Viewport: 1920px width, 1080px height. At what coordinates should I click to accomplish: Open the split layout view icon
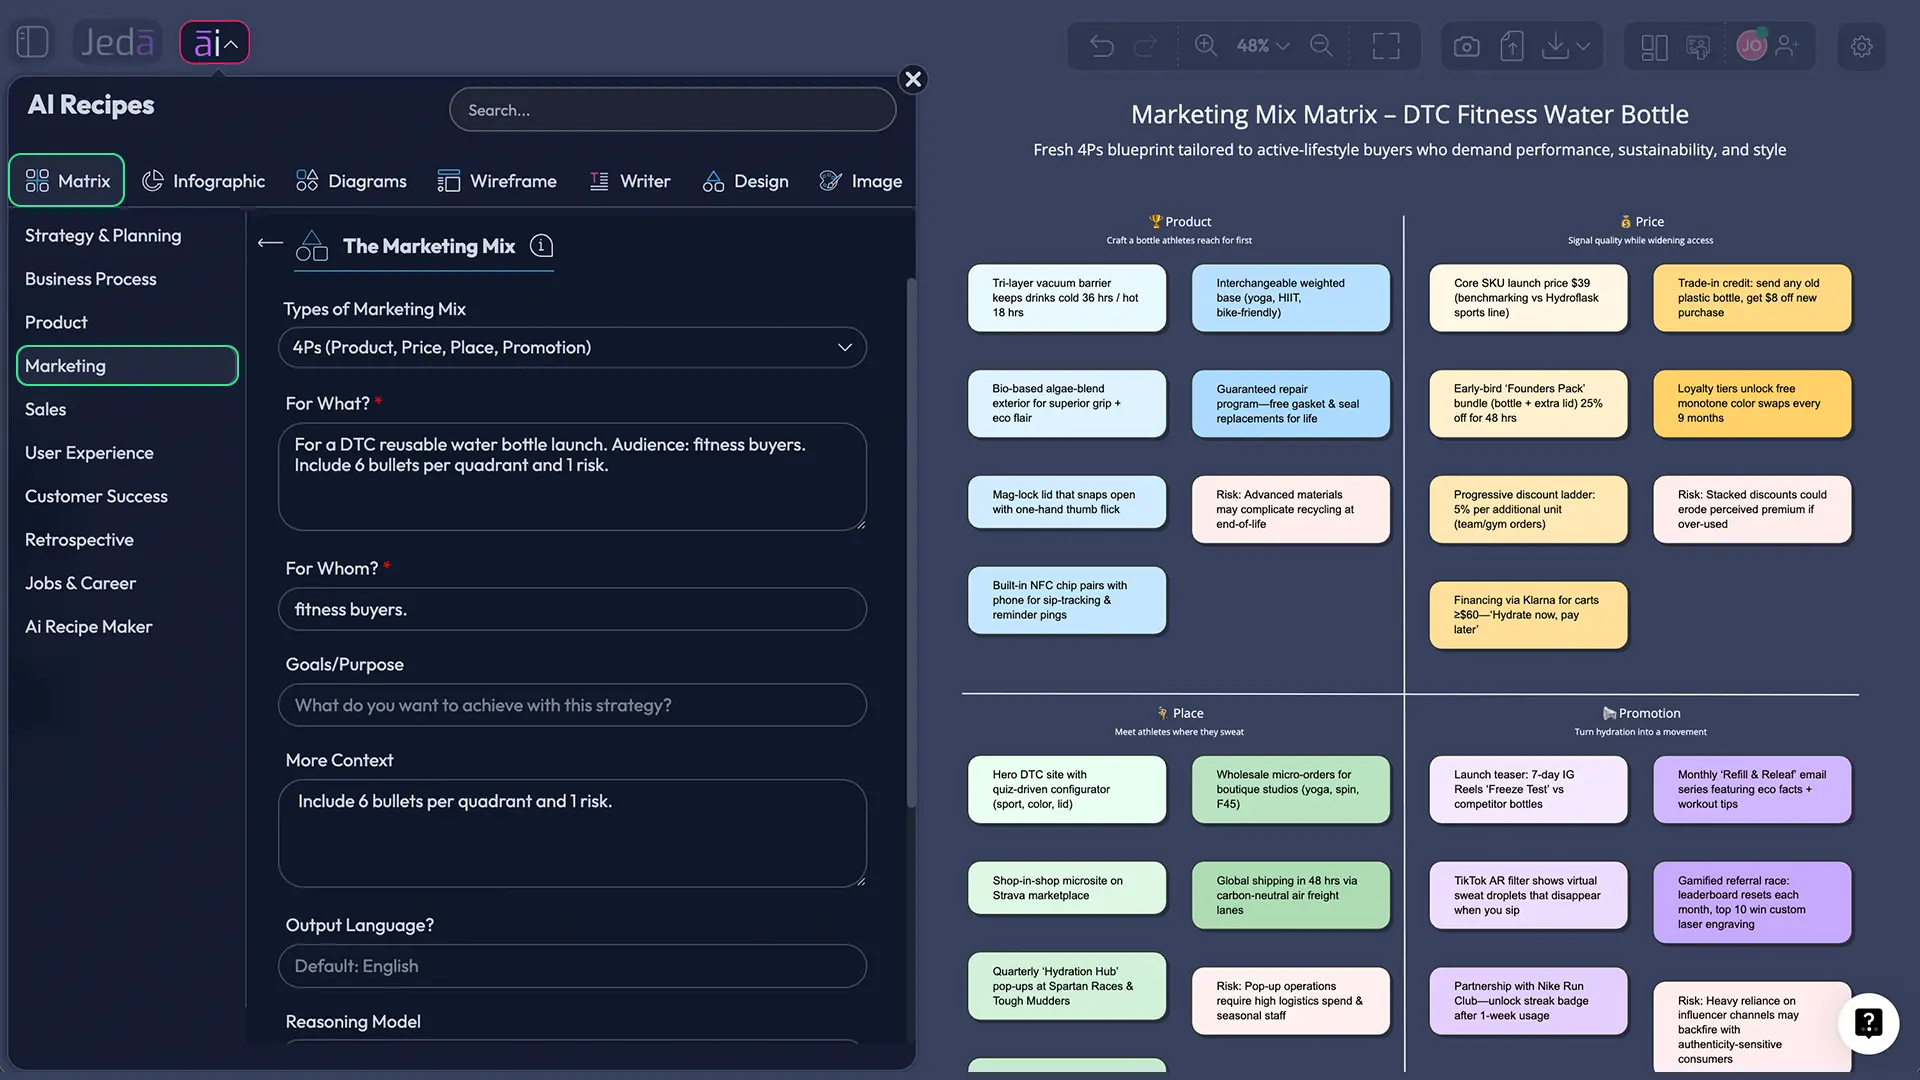[1654, 46]
